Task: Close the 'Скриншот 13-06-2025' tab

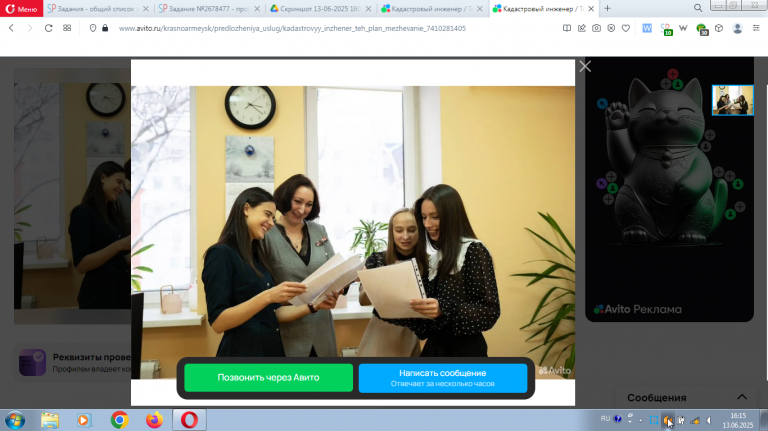Action: pyautogui.click(x=368, y=9)
